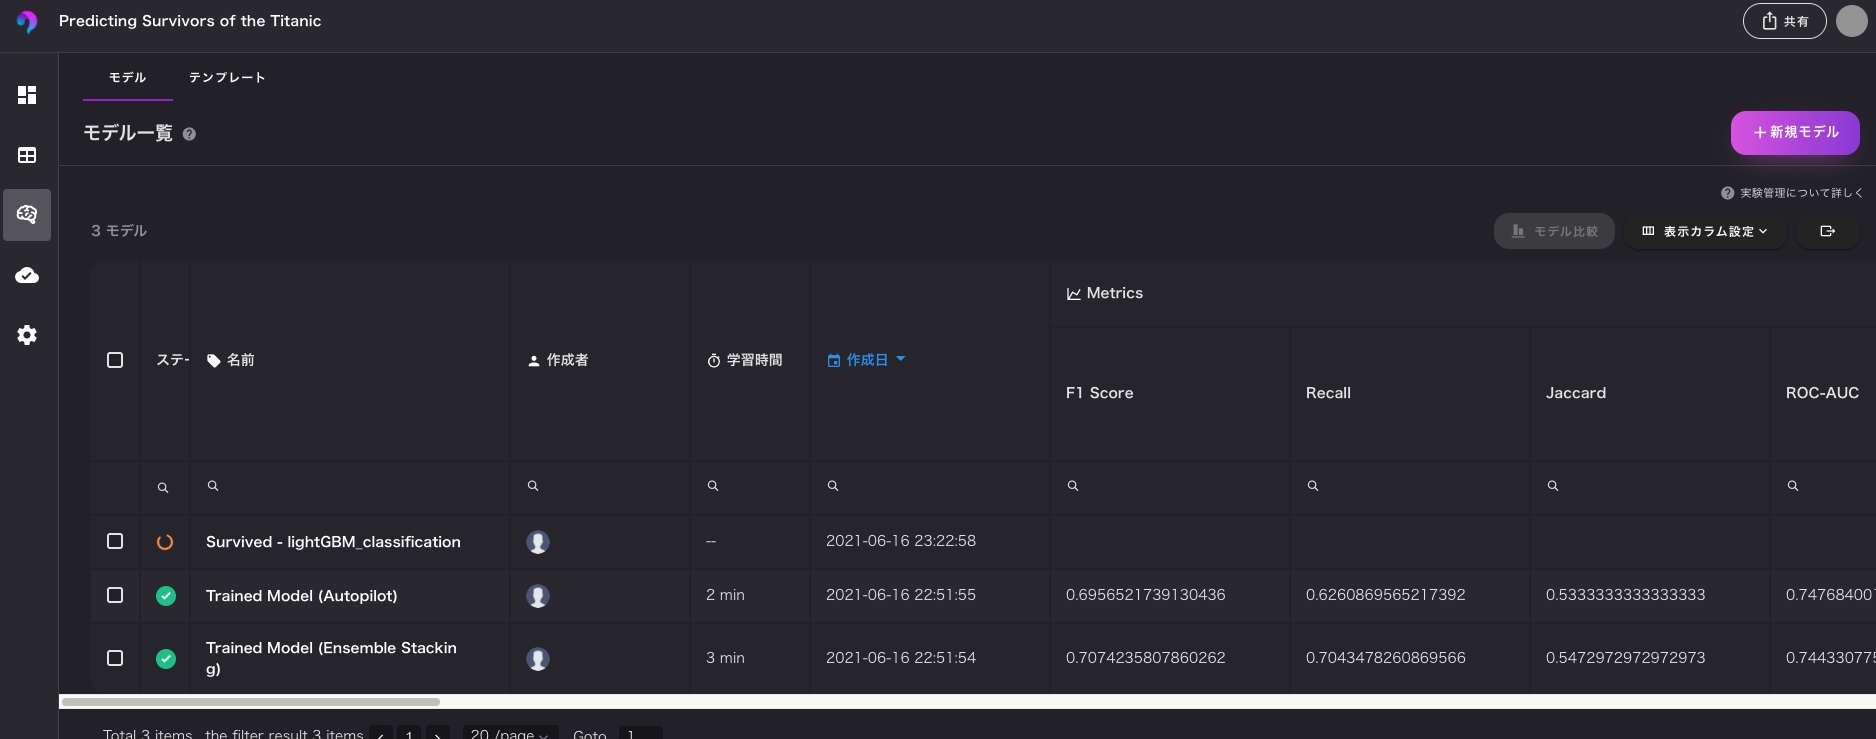
Task: Go to the next page arrow
Action: pos(438,733)
